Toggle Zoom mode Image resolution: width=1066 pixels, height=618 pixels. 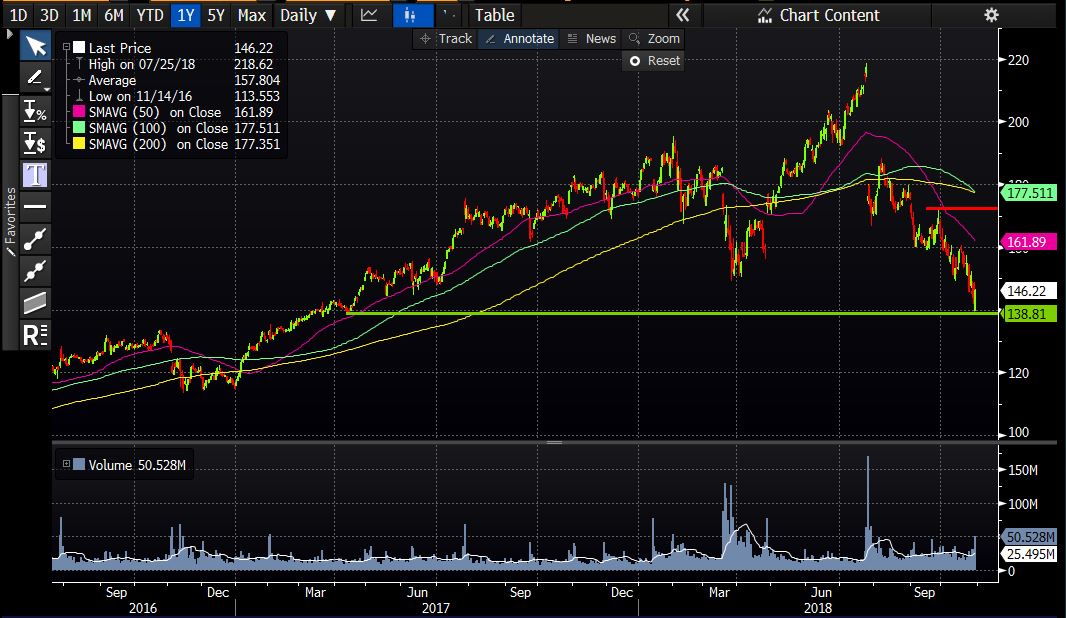pos(654,39)
